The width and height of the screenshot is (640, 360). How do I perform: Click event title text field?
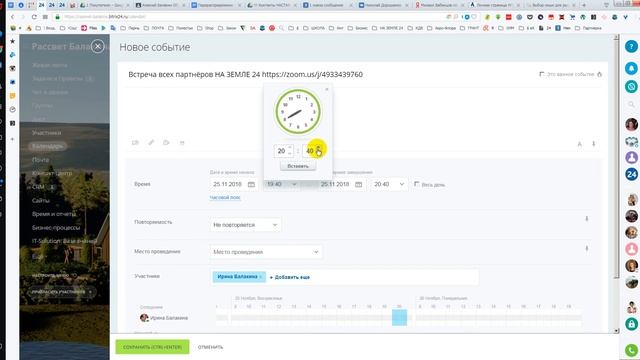pos(245,74)
